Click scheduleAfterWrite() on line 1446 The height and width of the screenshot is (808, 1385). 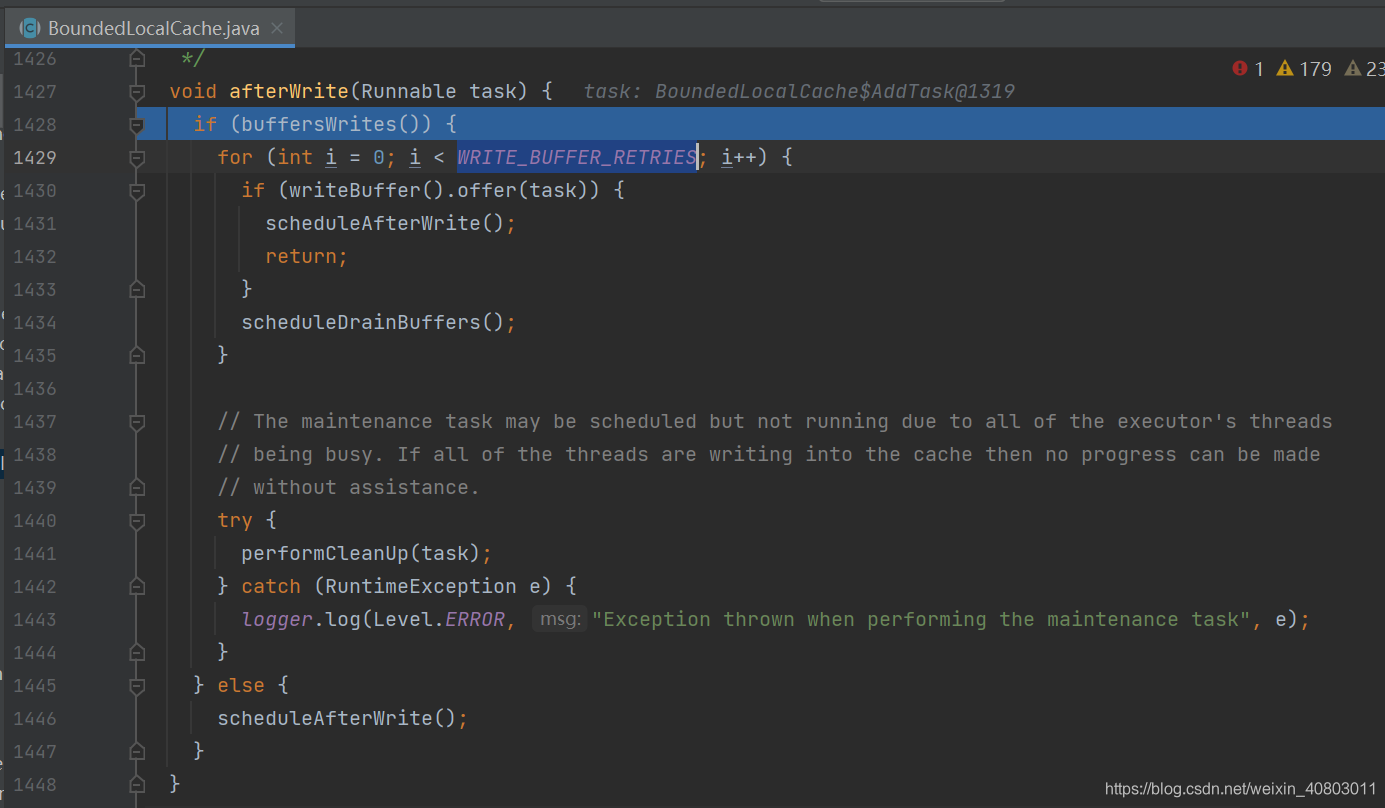tap(337, 719)
